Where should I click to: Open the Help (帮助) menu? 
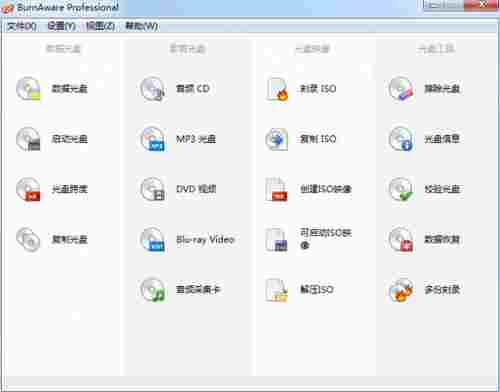[x=141, y=26]
